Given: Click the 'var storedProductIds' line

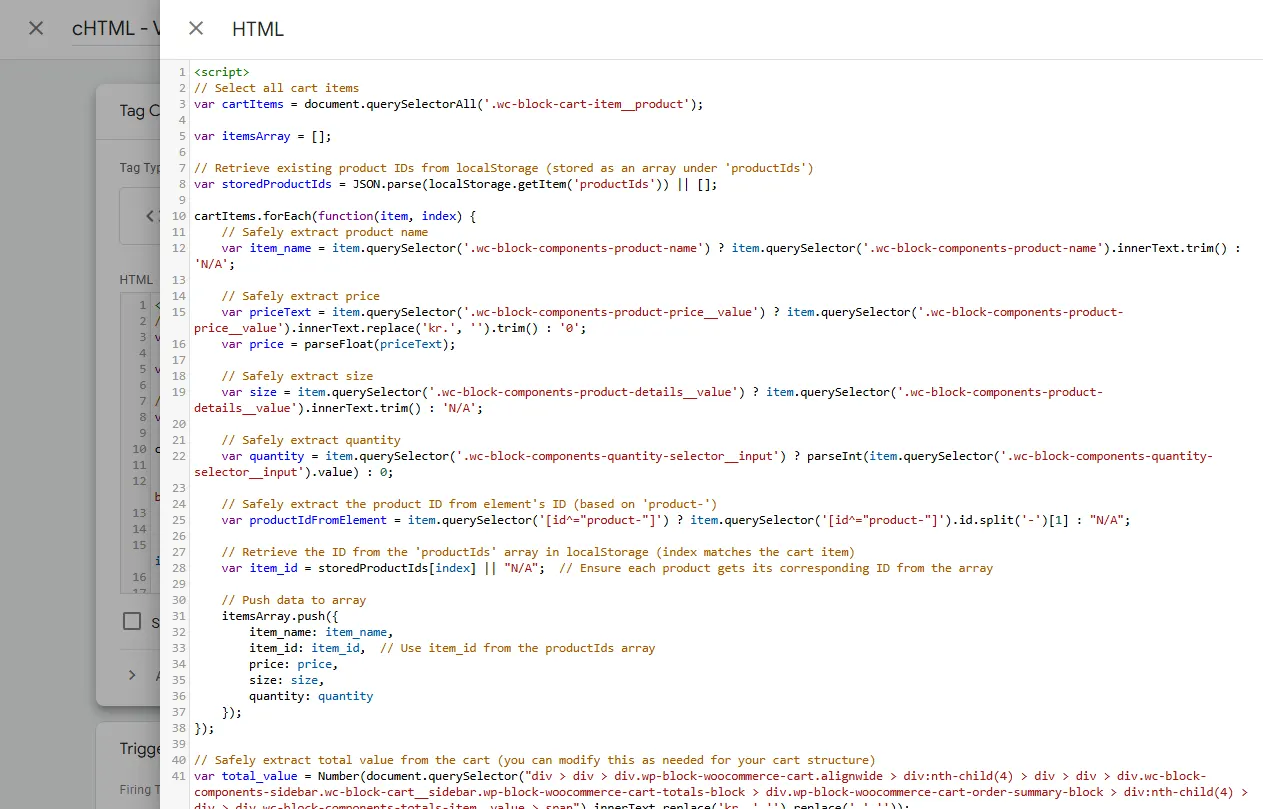Looking at the screenshot, I should click(x=455, y=184).
